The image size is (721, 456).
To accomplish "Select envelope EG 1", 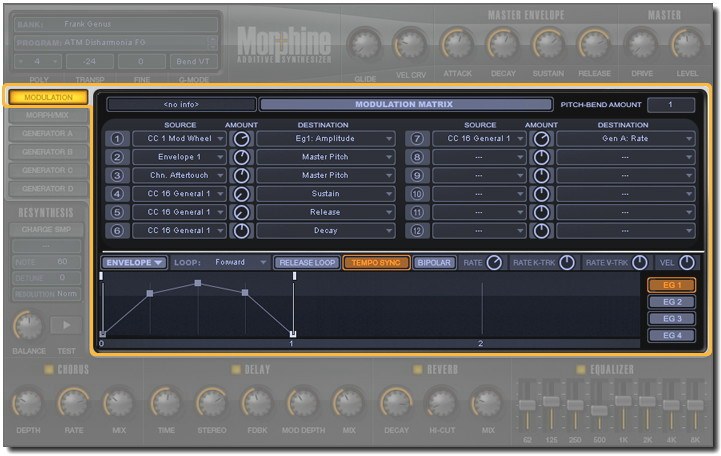I will click(x=672, y=285).
